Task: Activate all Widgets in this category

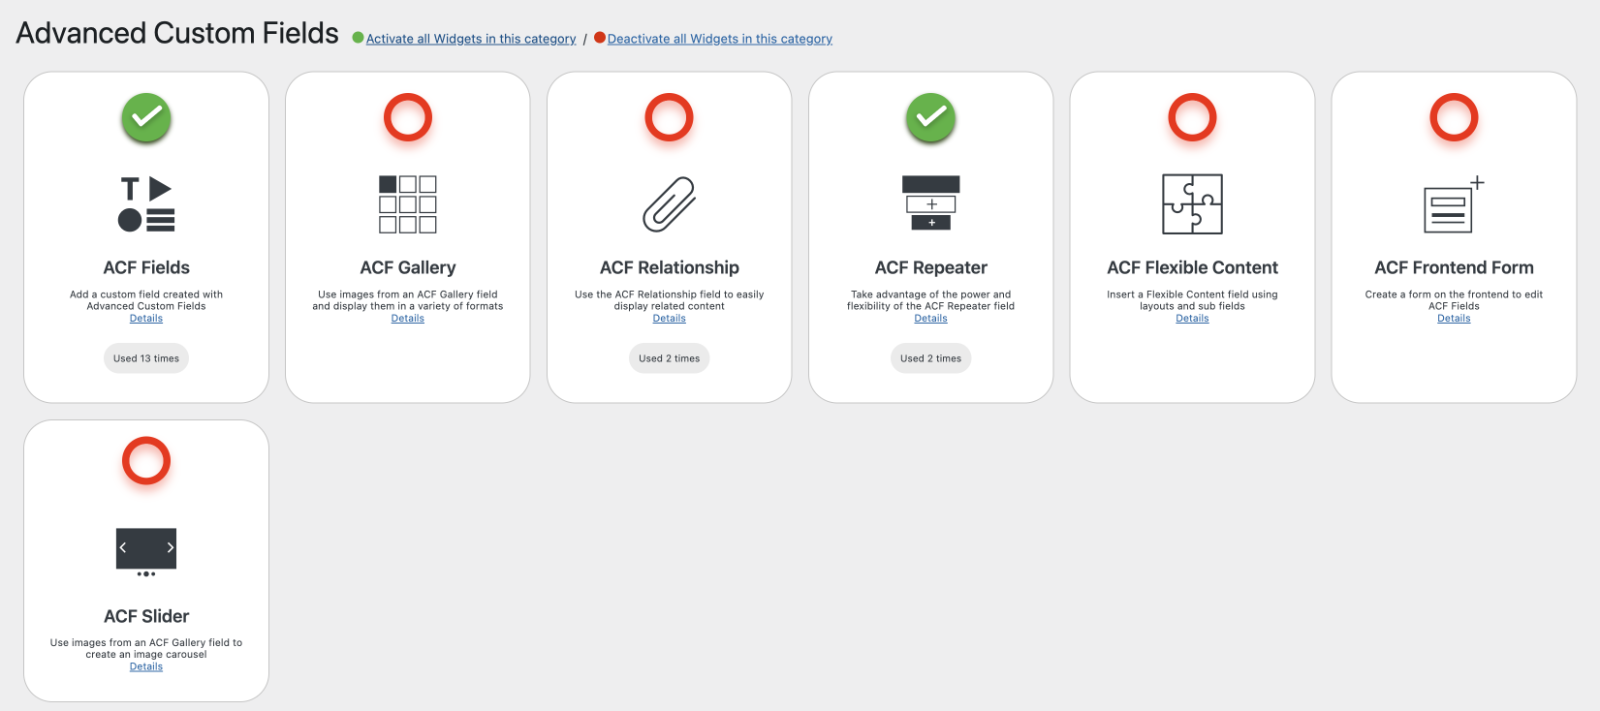Action: tap(470, 39)
